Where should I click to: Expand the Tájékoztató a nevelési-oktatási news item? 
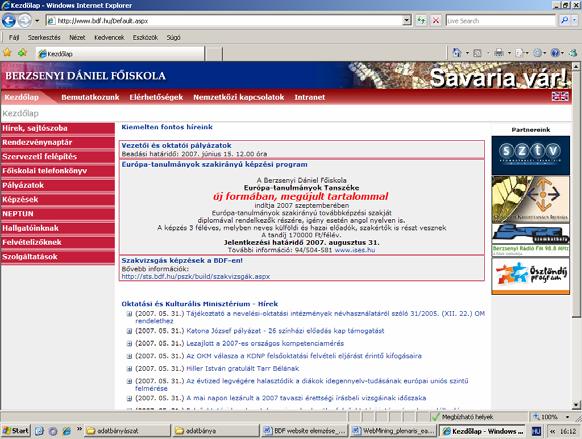[129, 314]
